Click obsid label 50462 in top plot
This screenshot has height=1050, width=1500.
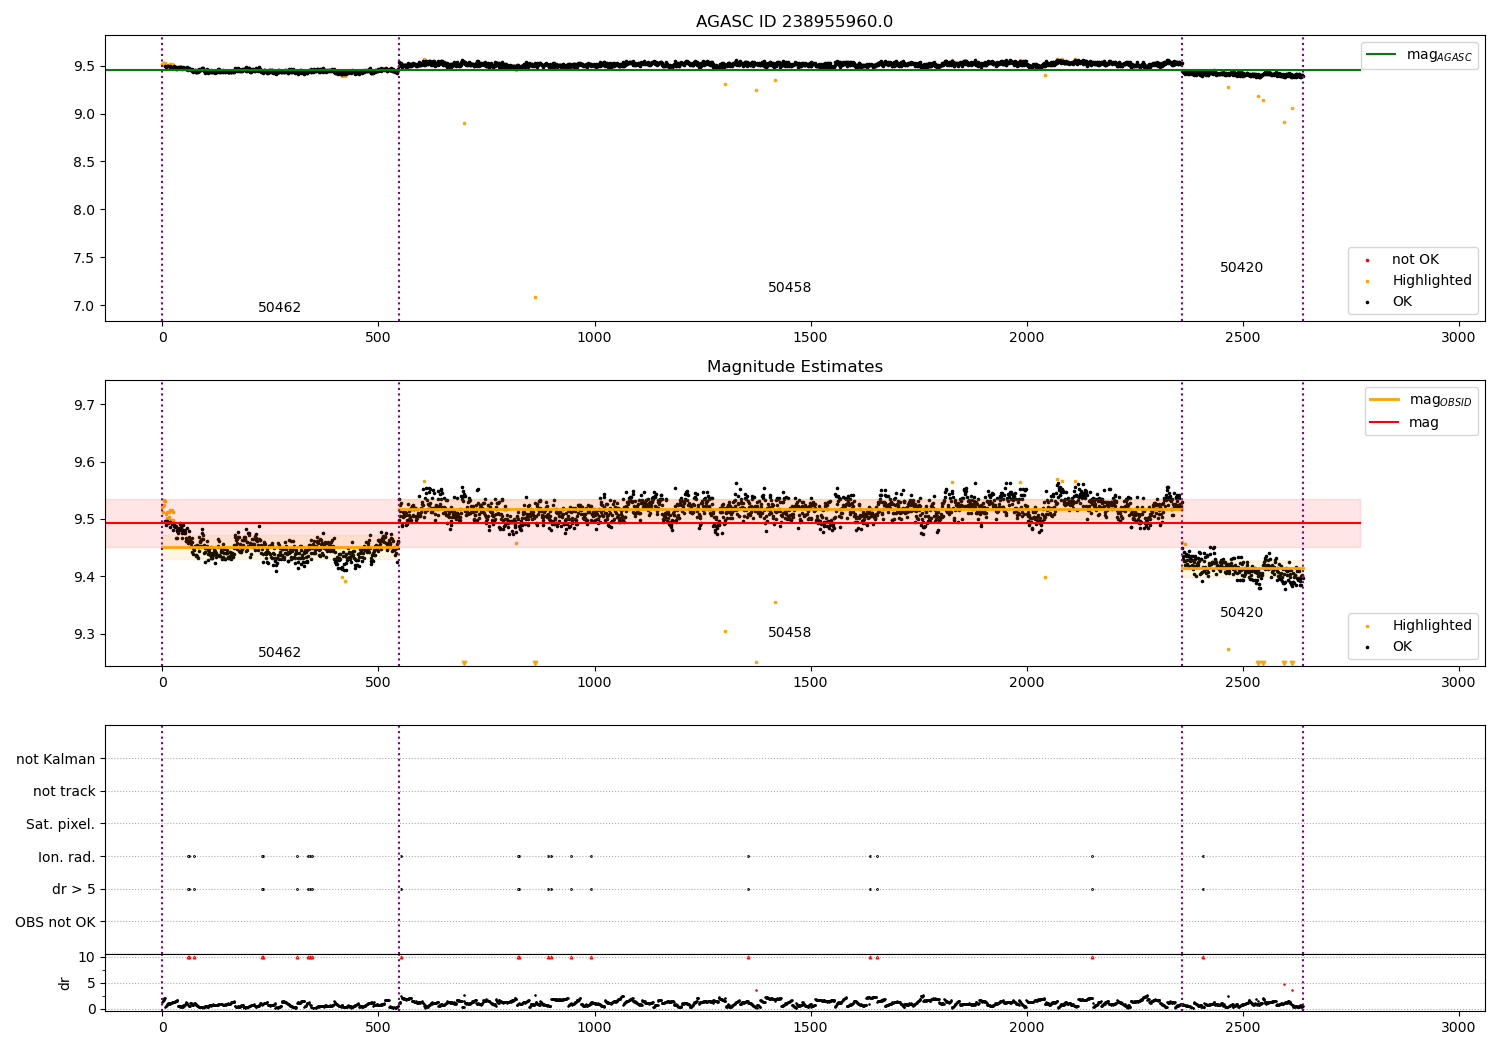point(279,308)
